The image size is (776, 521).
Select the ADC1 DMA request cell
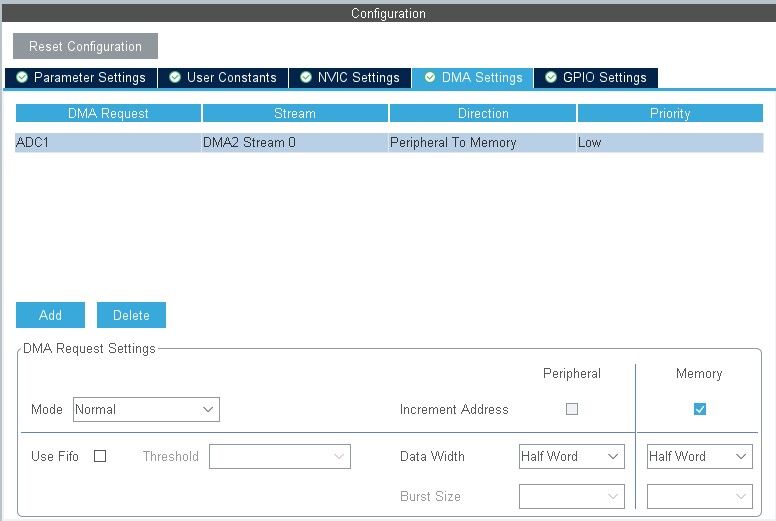(108, 142)
